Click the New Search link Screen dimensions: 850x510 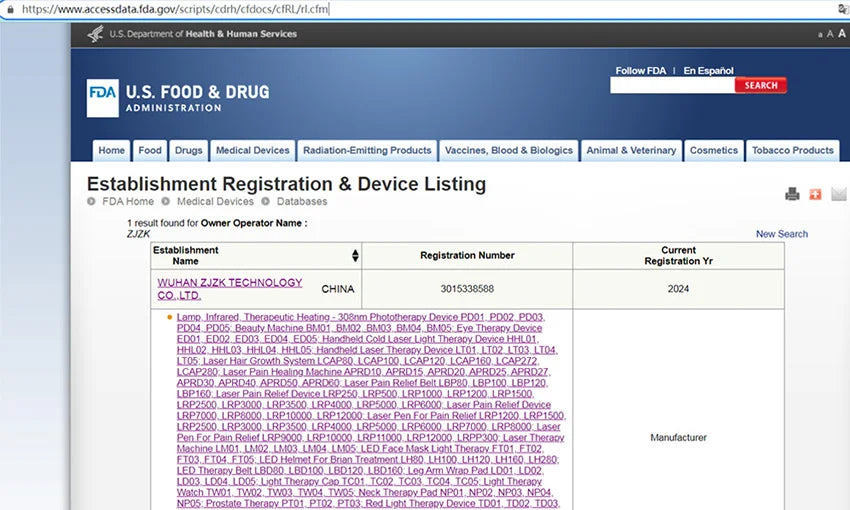[781, 234]
